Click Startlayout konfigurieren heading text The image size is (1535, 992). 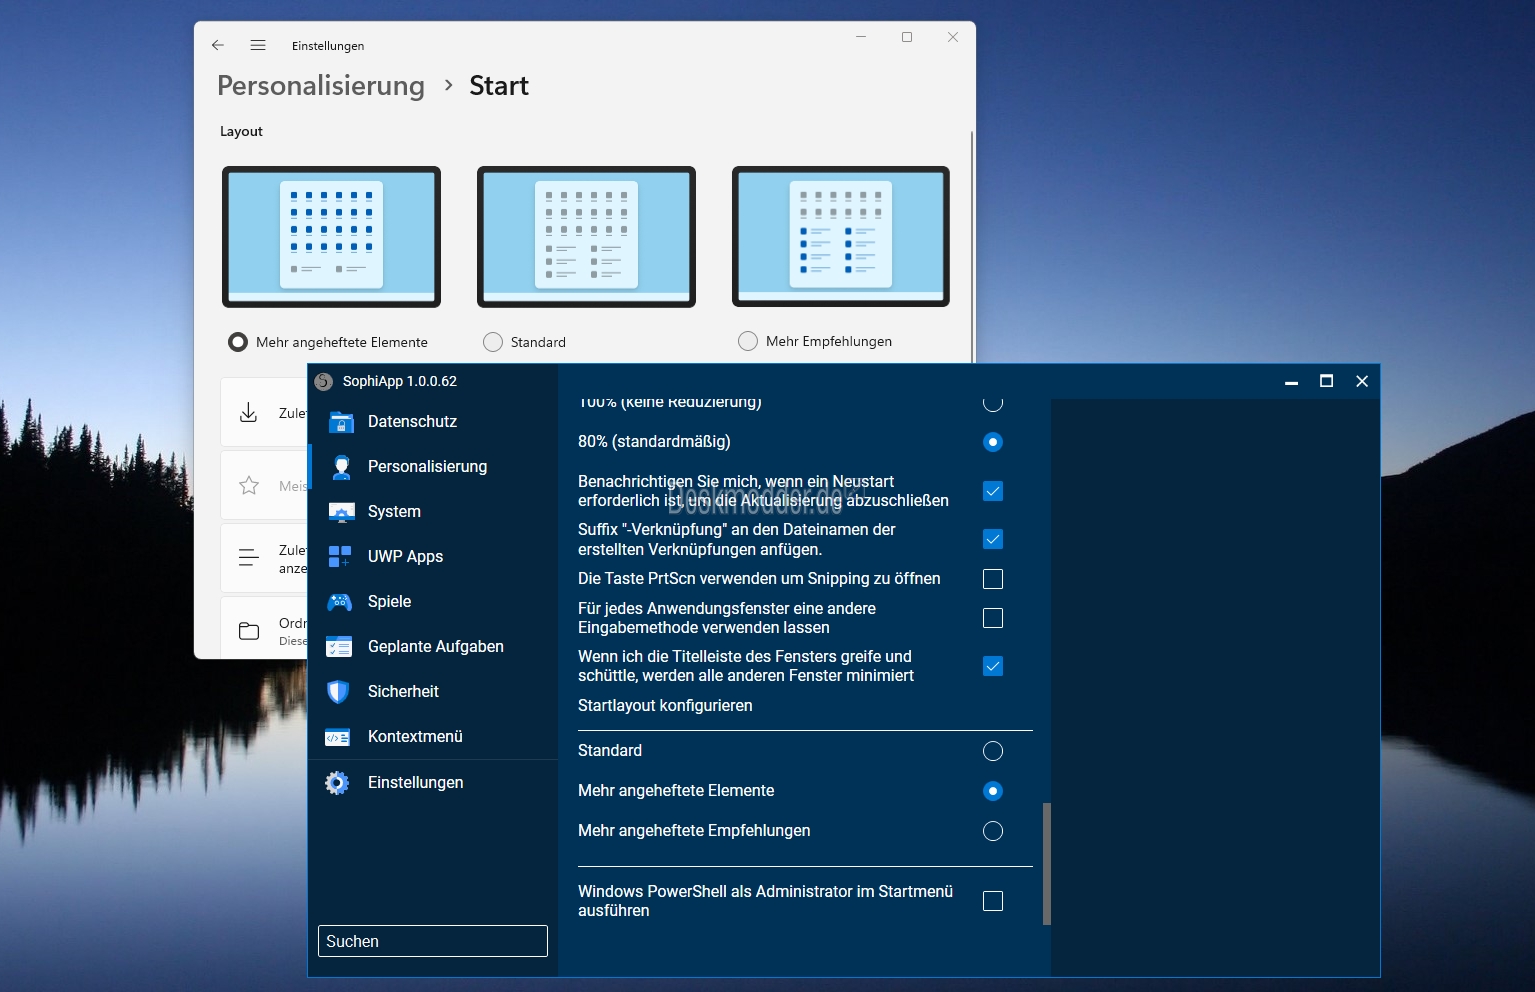[x=665, y=706]
